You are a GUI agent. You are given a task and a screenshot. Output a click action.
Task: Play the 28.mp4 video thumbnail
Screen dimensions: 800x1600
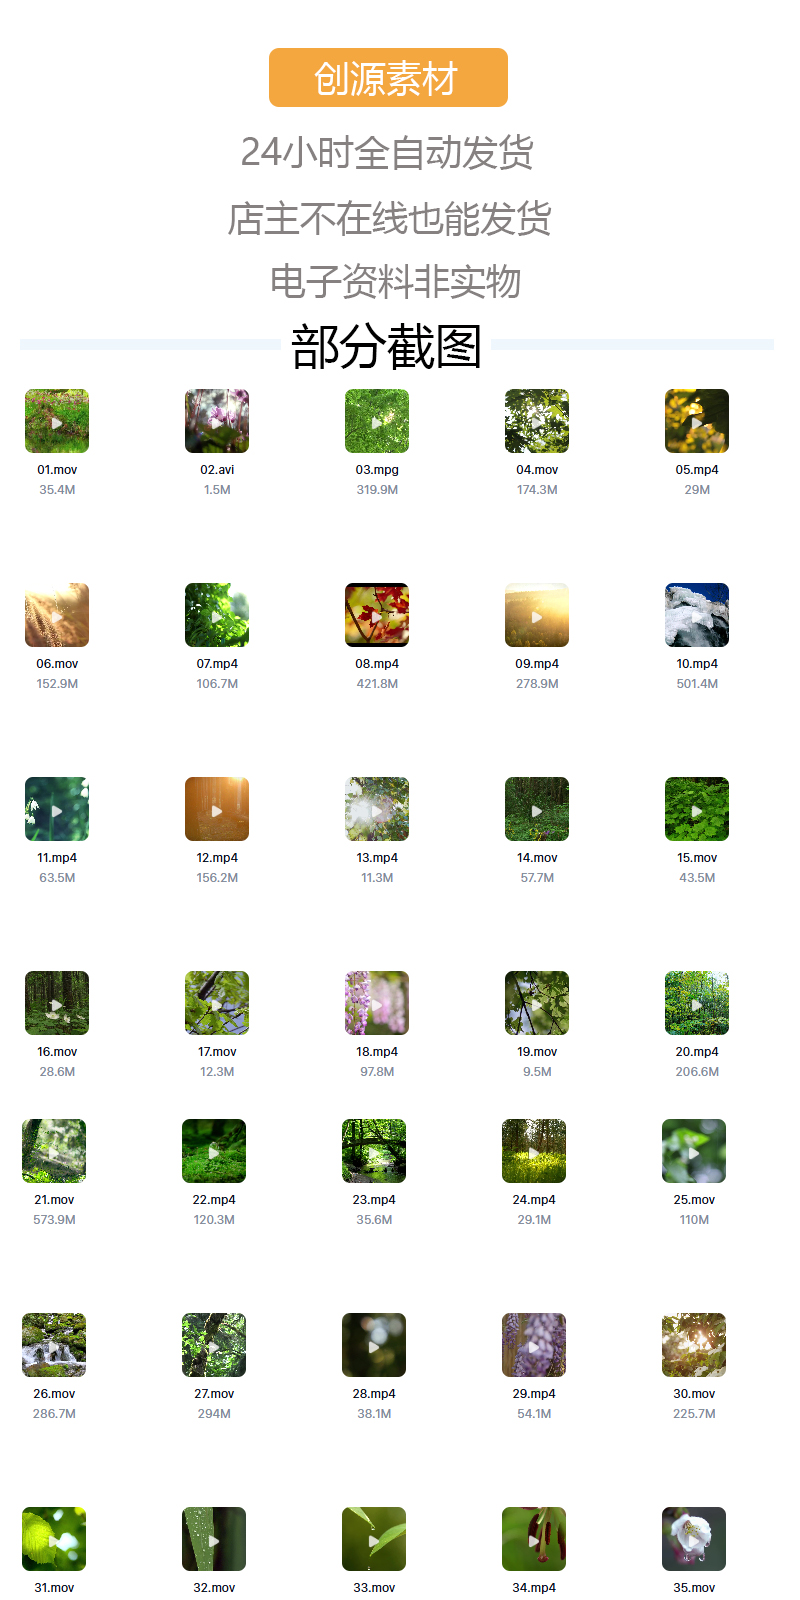(x=374, y=1345)
